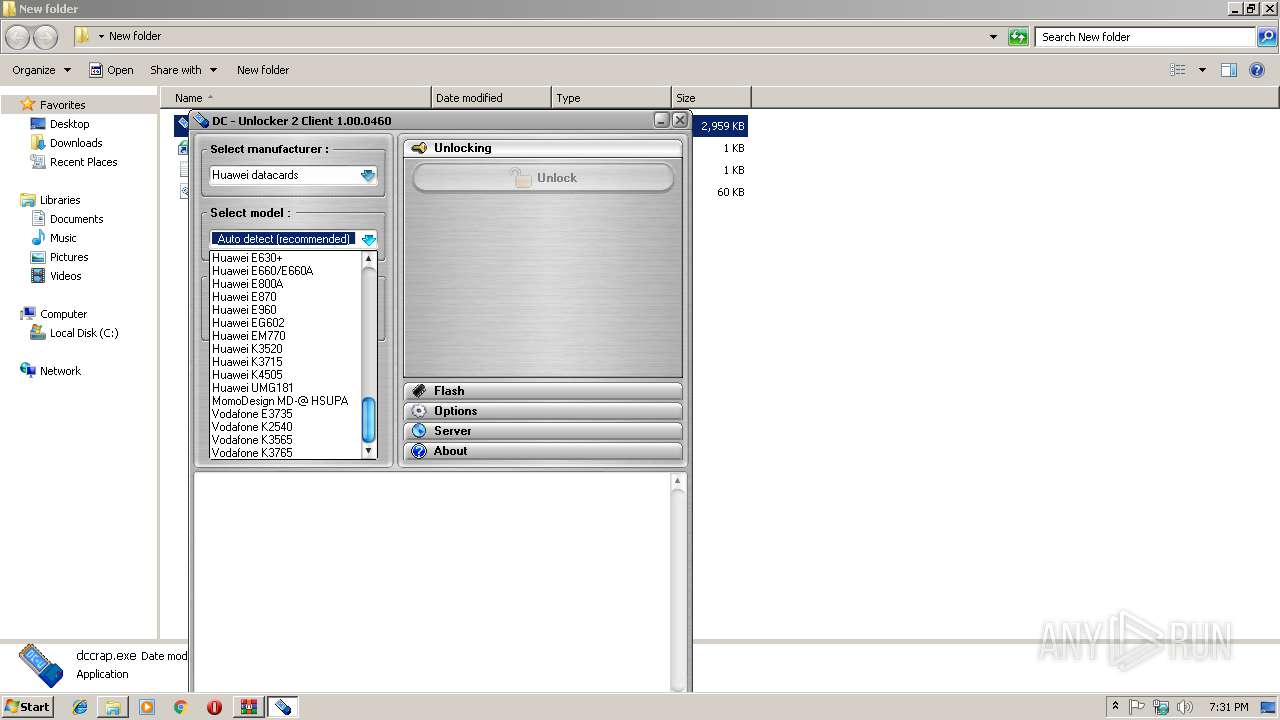Open Network in the navigation pane
The width and height of the screenshot is (1280, 720).
pyautogui.click(x=50, y=371)
